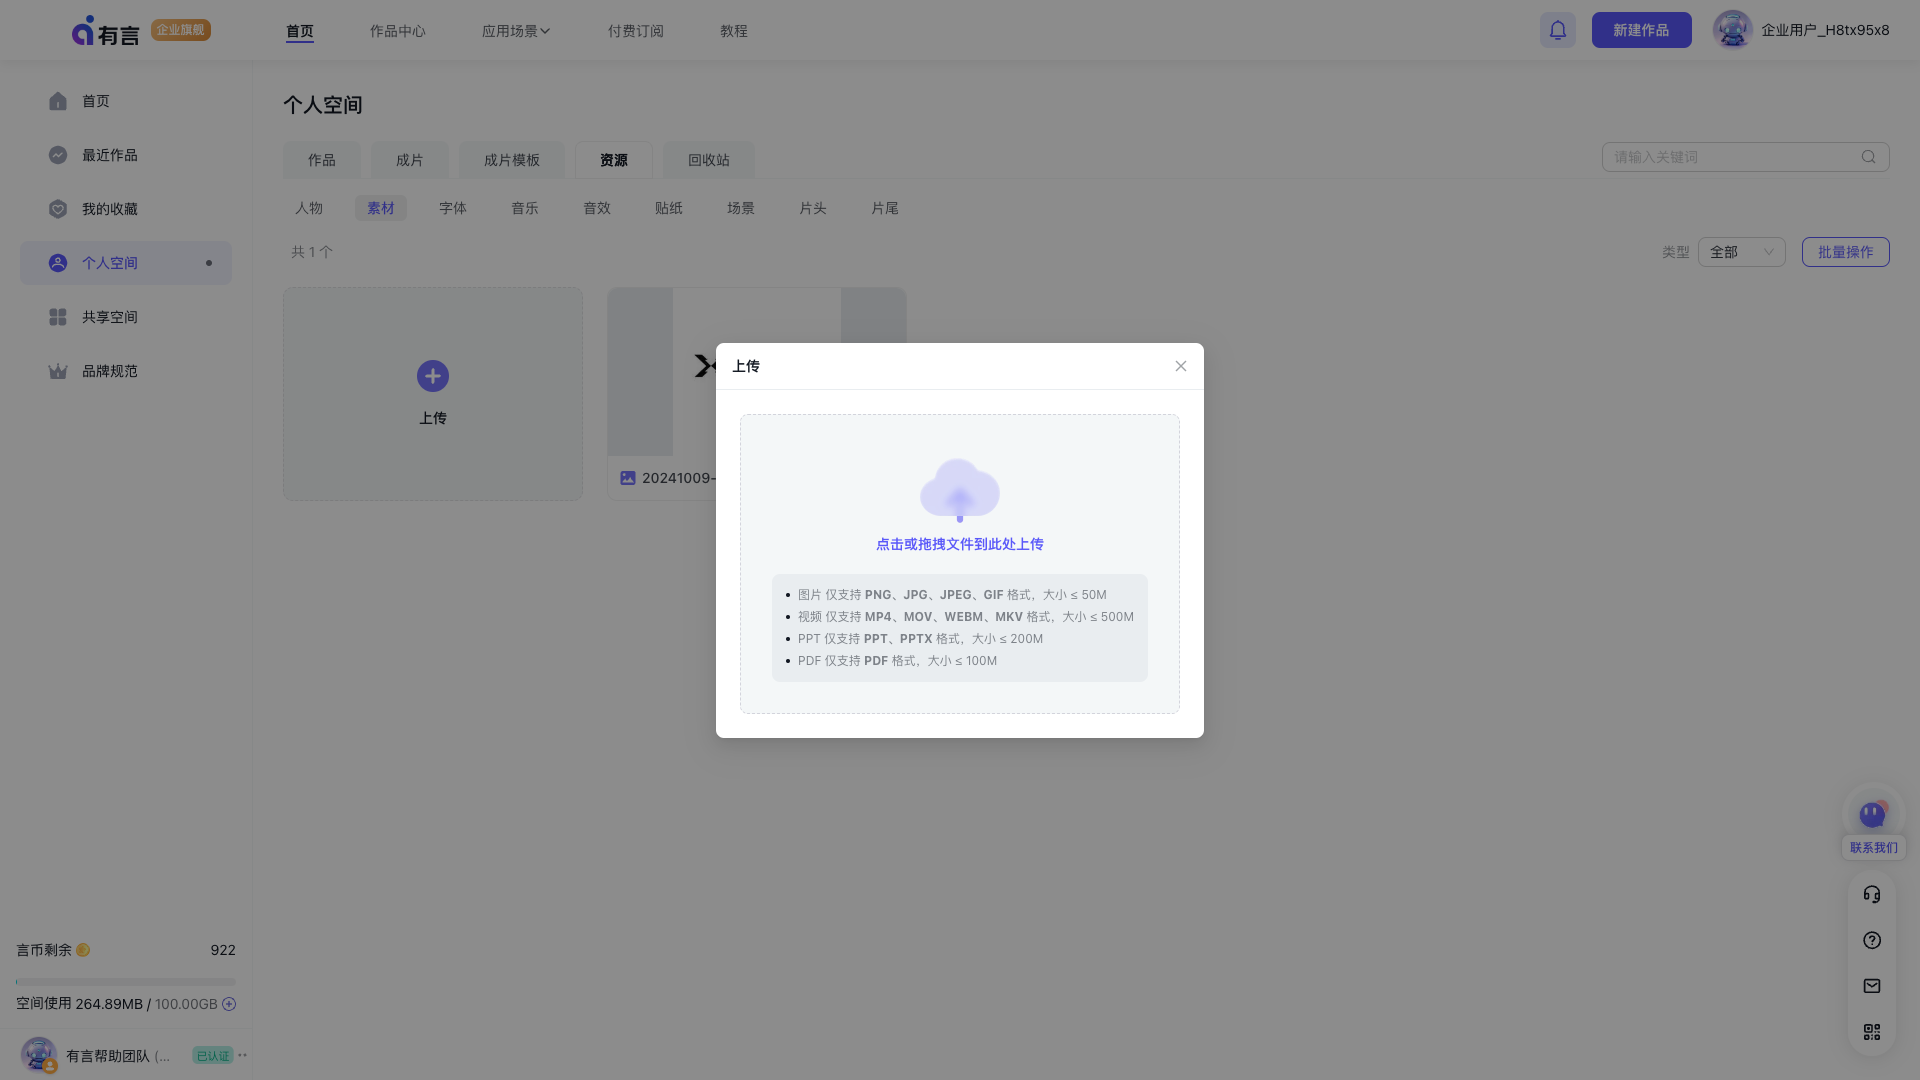Click the 我的收藏 shield icon

[58, 209]
